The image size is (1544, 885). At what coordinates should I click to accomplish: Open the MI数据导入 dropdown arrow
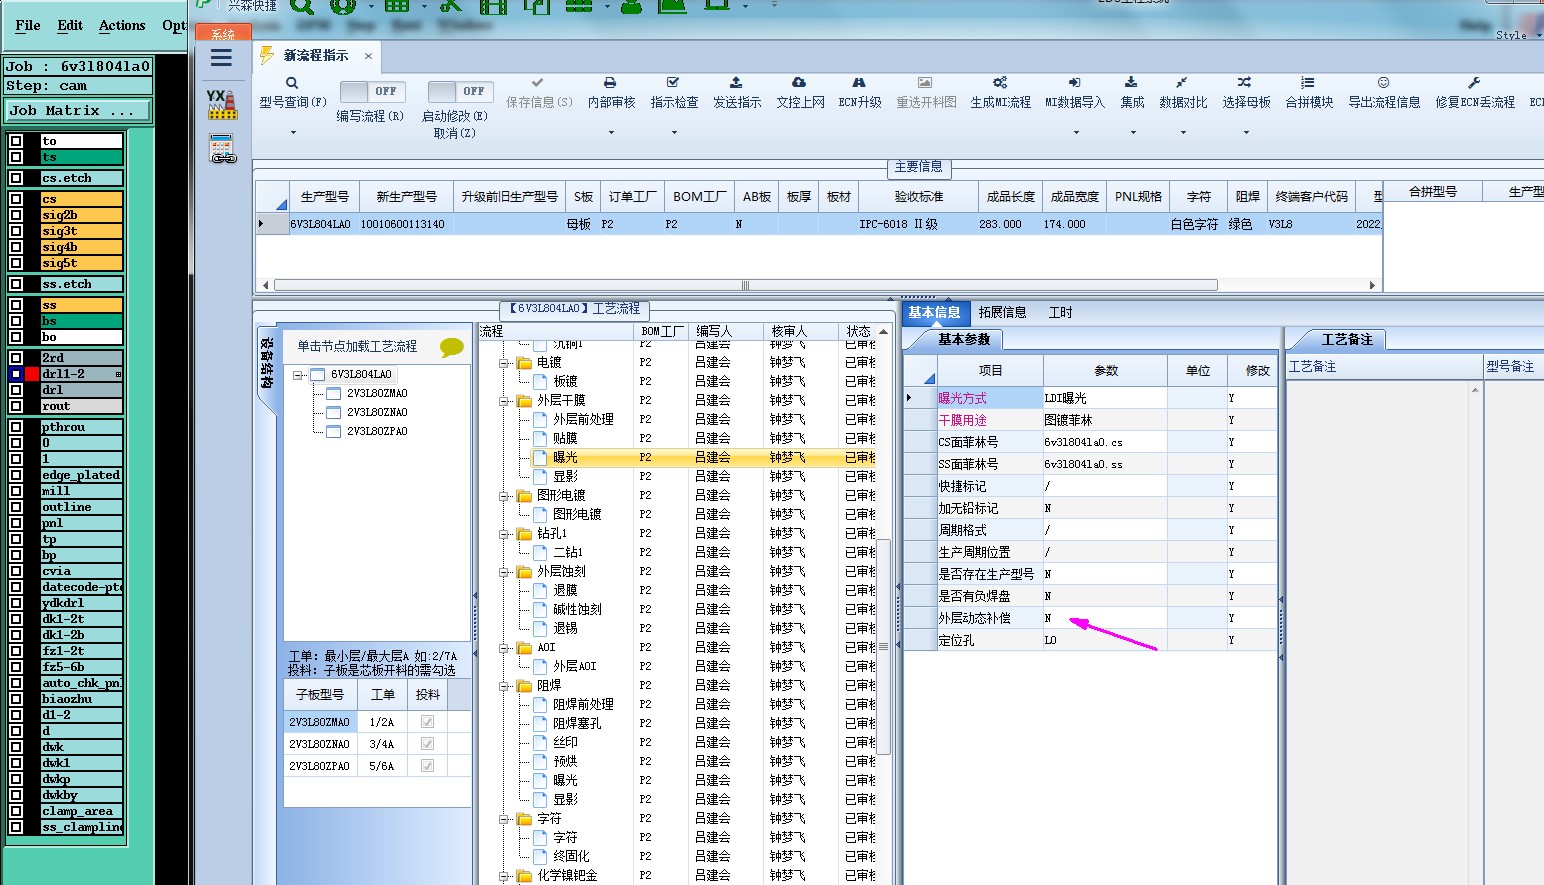click(x=1075, y=132)
